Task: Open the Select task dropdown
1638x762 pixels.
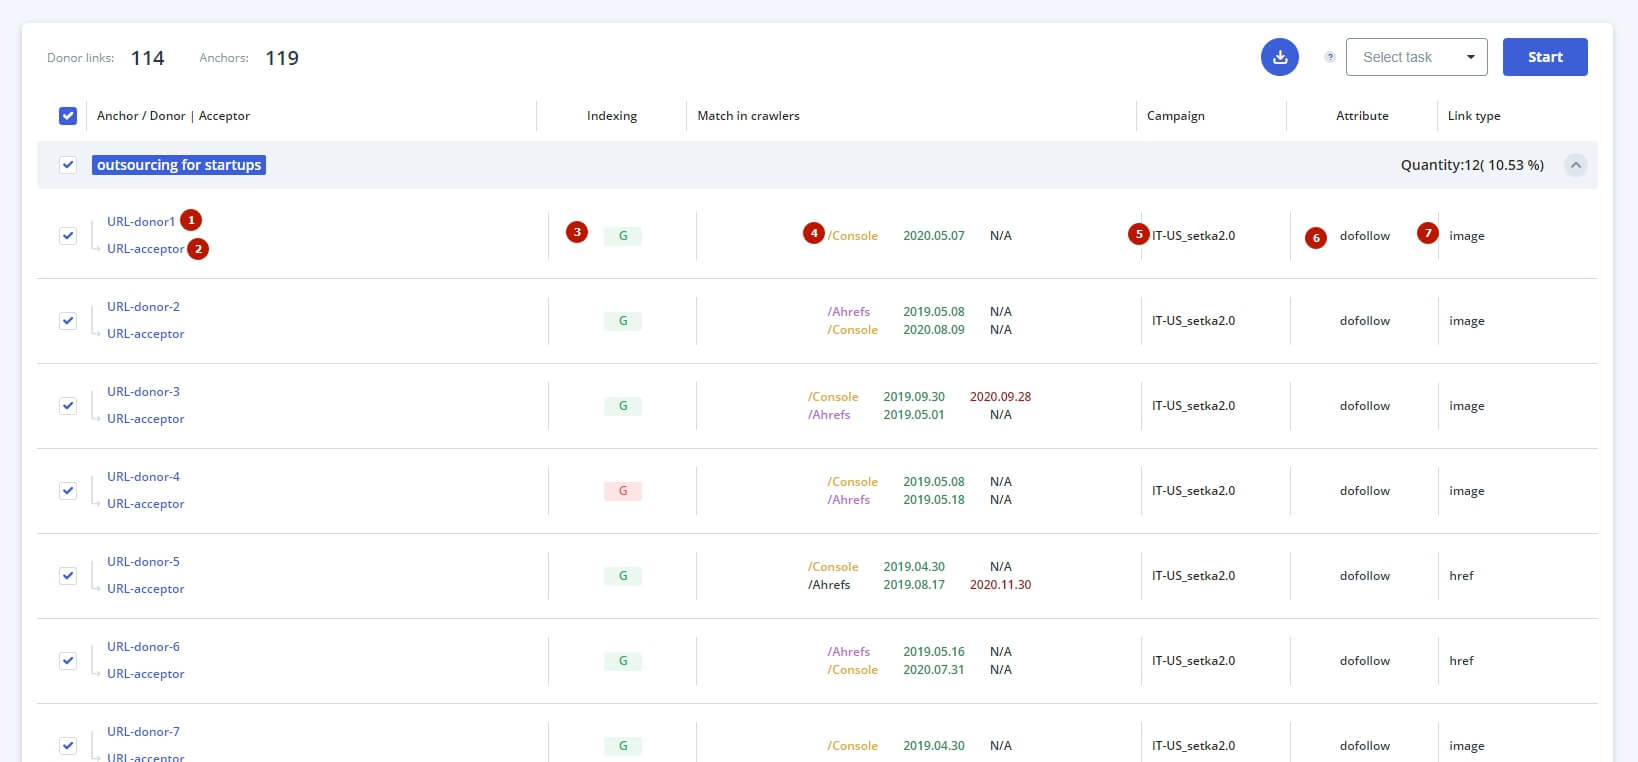Action: (x=1416, y=57)
